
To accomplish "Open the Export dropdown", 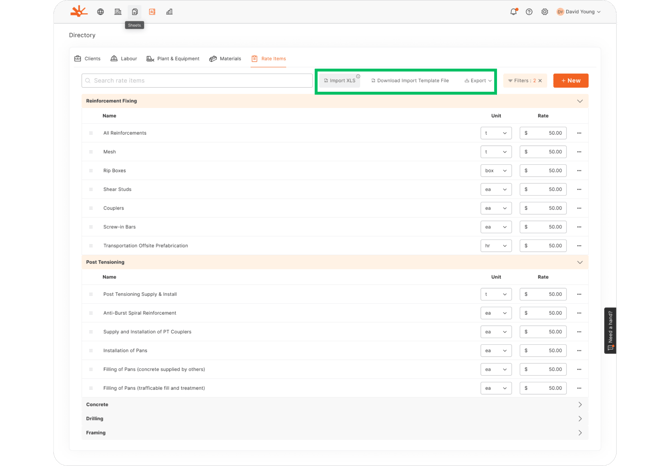I will (x=479, y=81).
